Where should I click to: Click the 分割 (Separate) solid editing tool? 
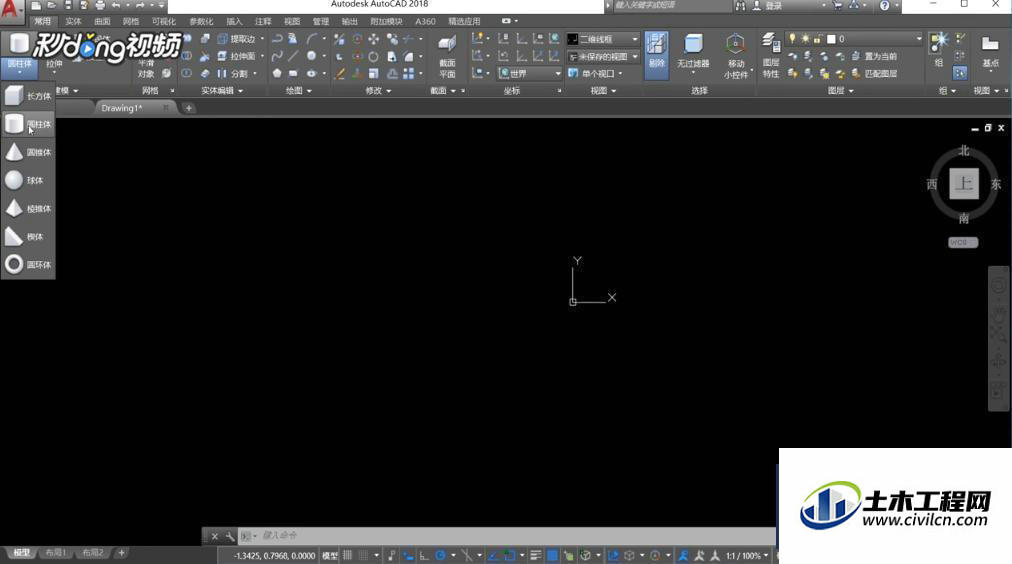233,74
